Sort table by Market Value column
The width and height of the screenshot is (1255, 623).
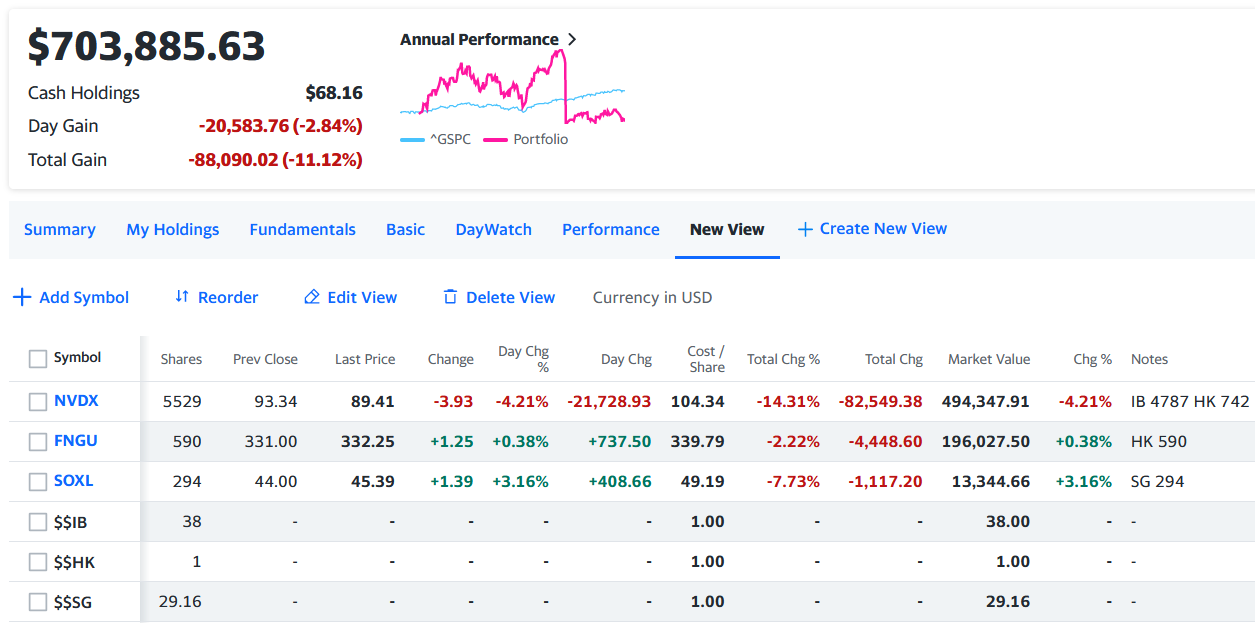click(988, 359)
